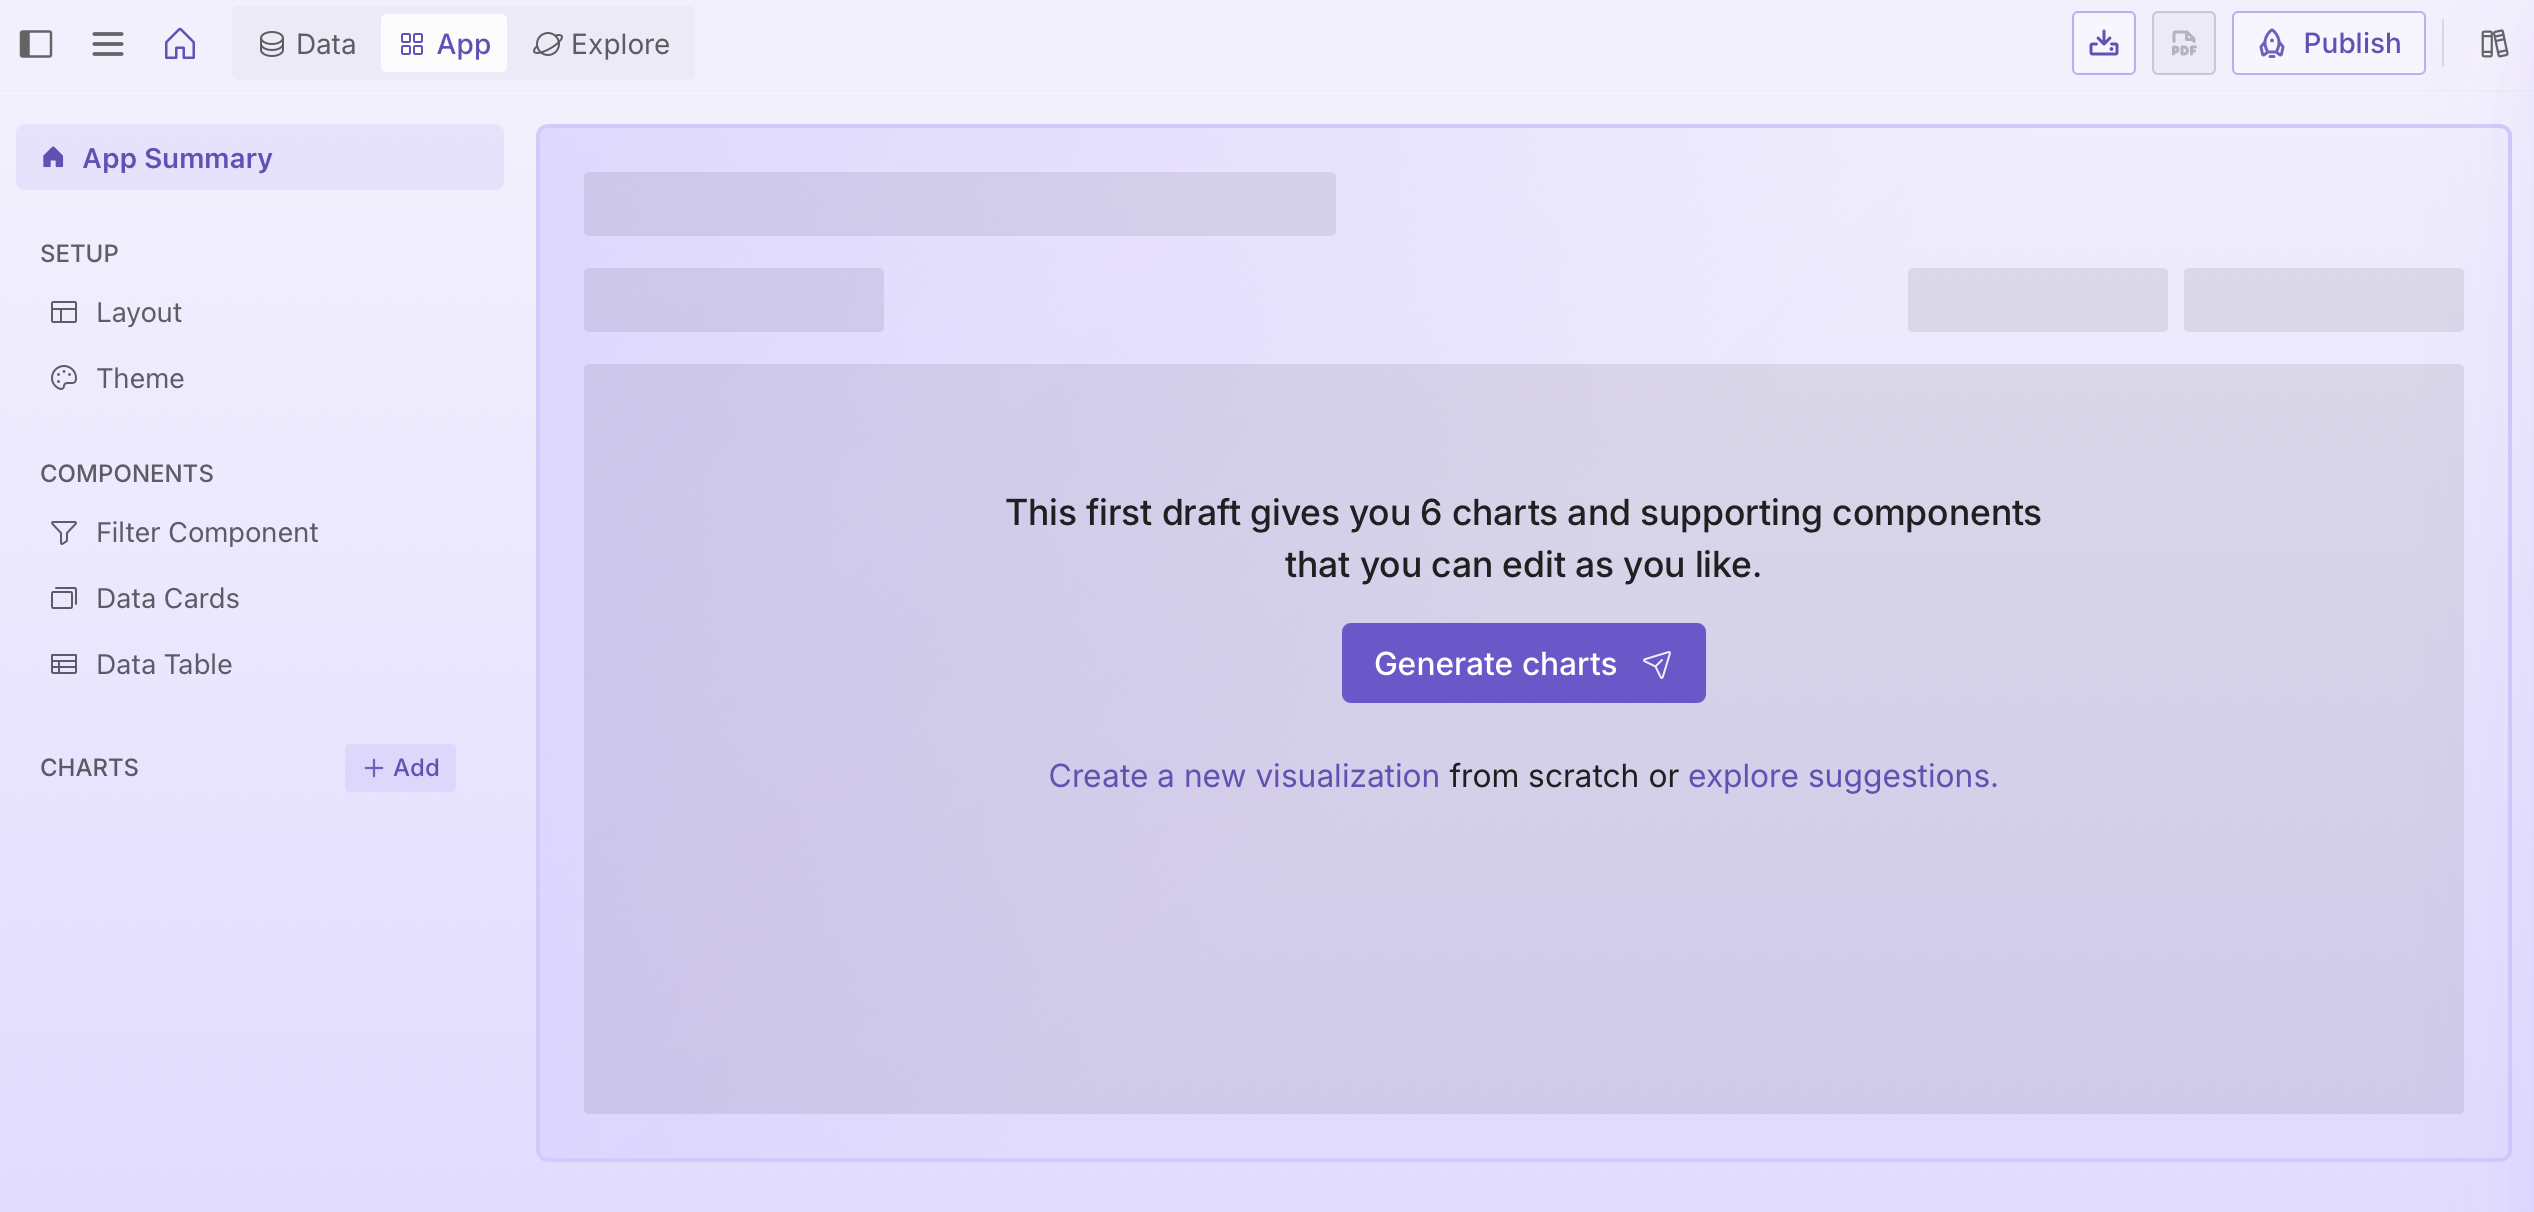Go to home via house icon
Image resolution: width=2534 pixels, height=1212 pixels.
click(x=180, y=44)
